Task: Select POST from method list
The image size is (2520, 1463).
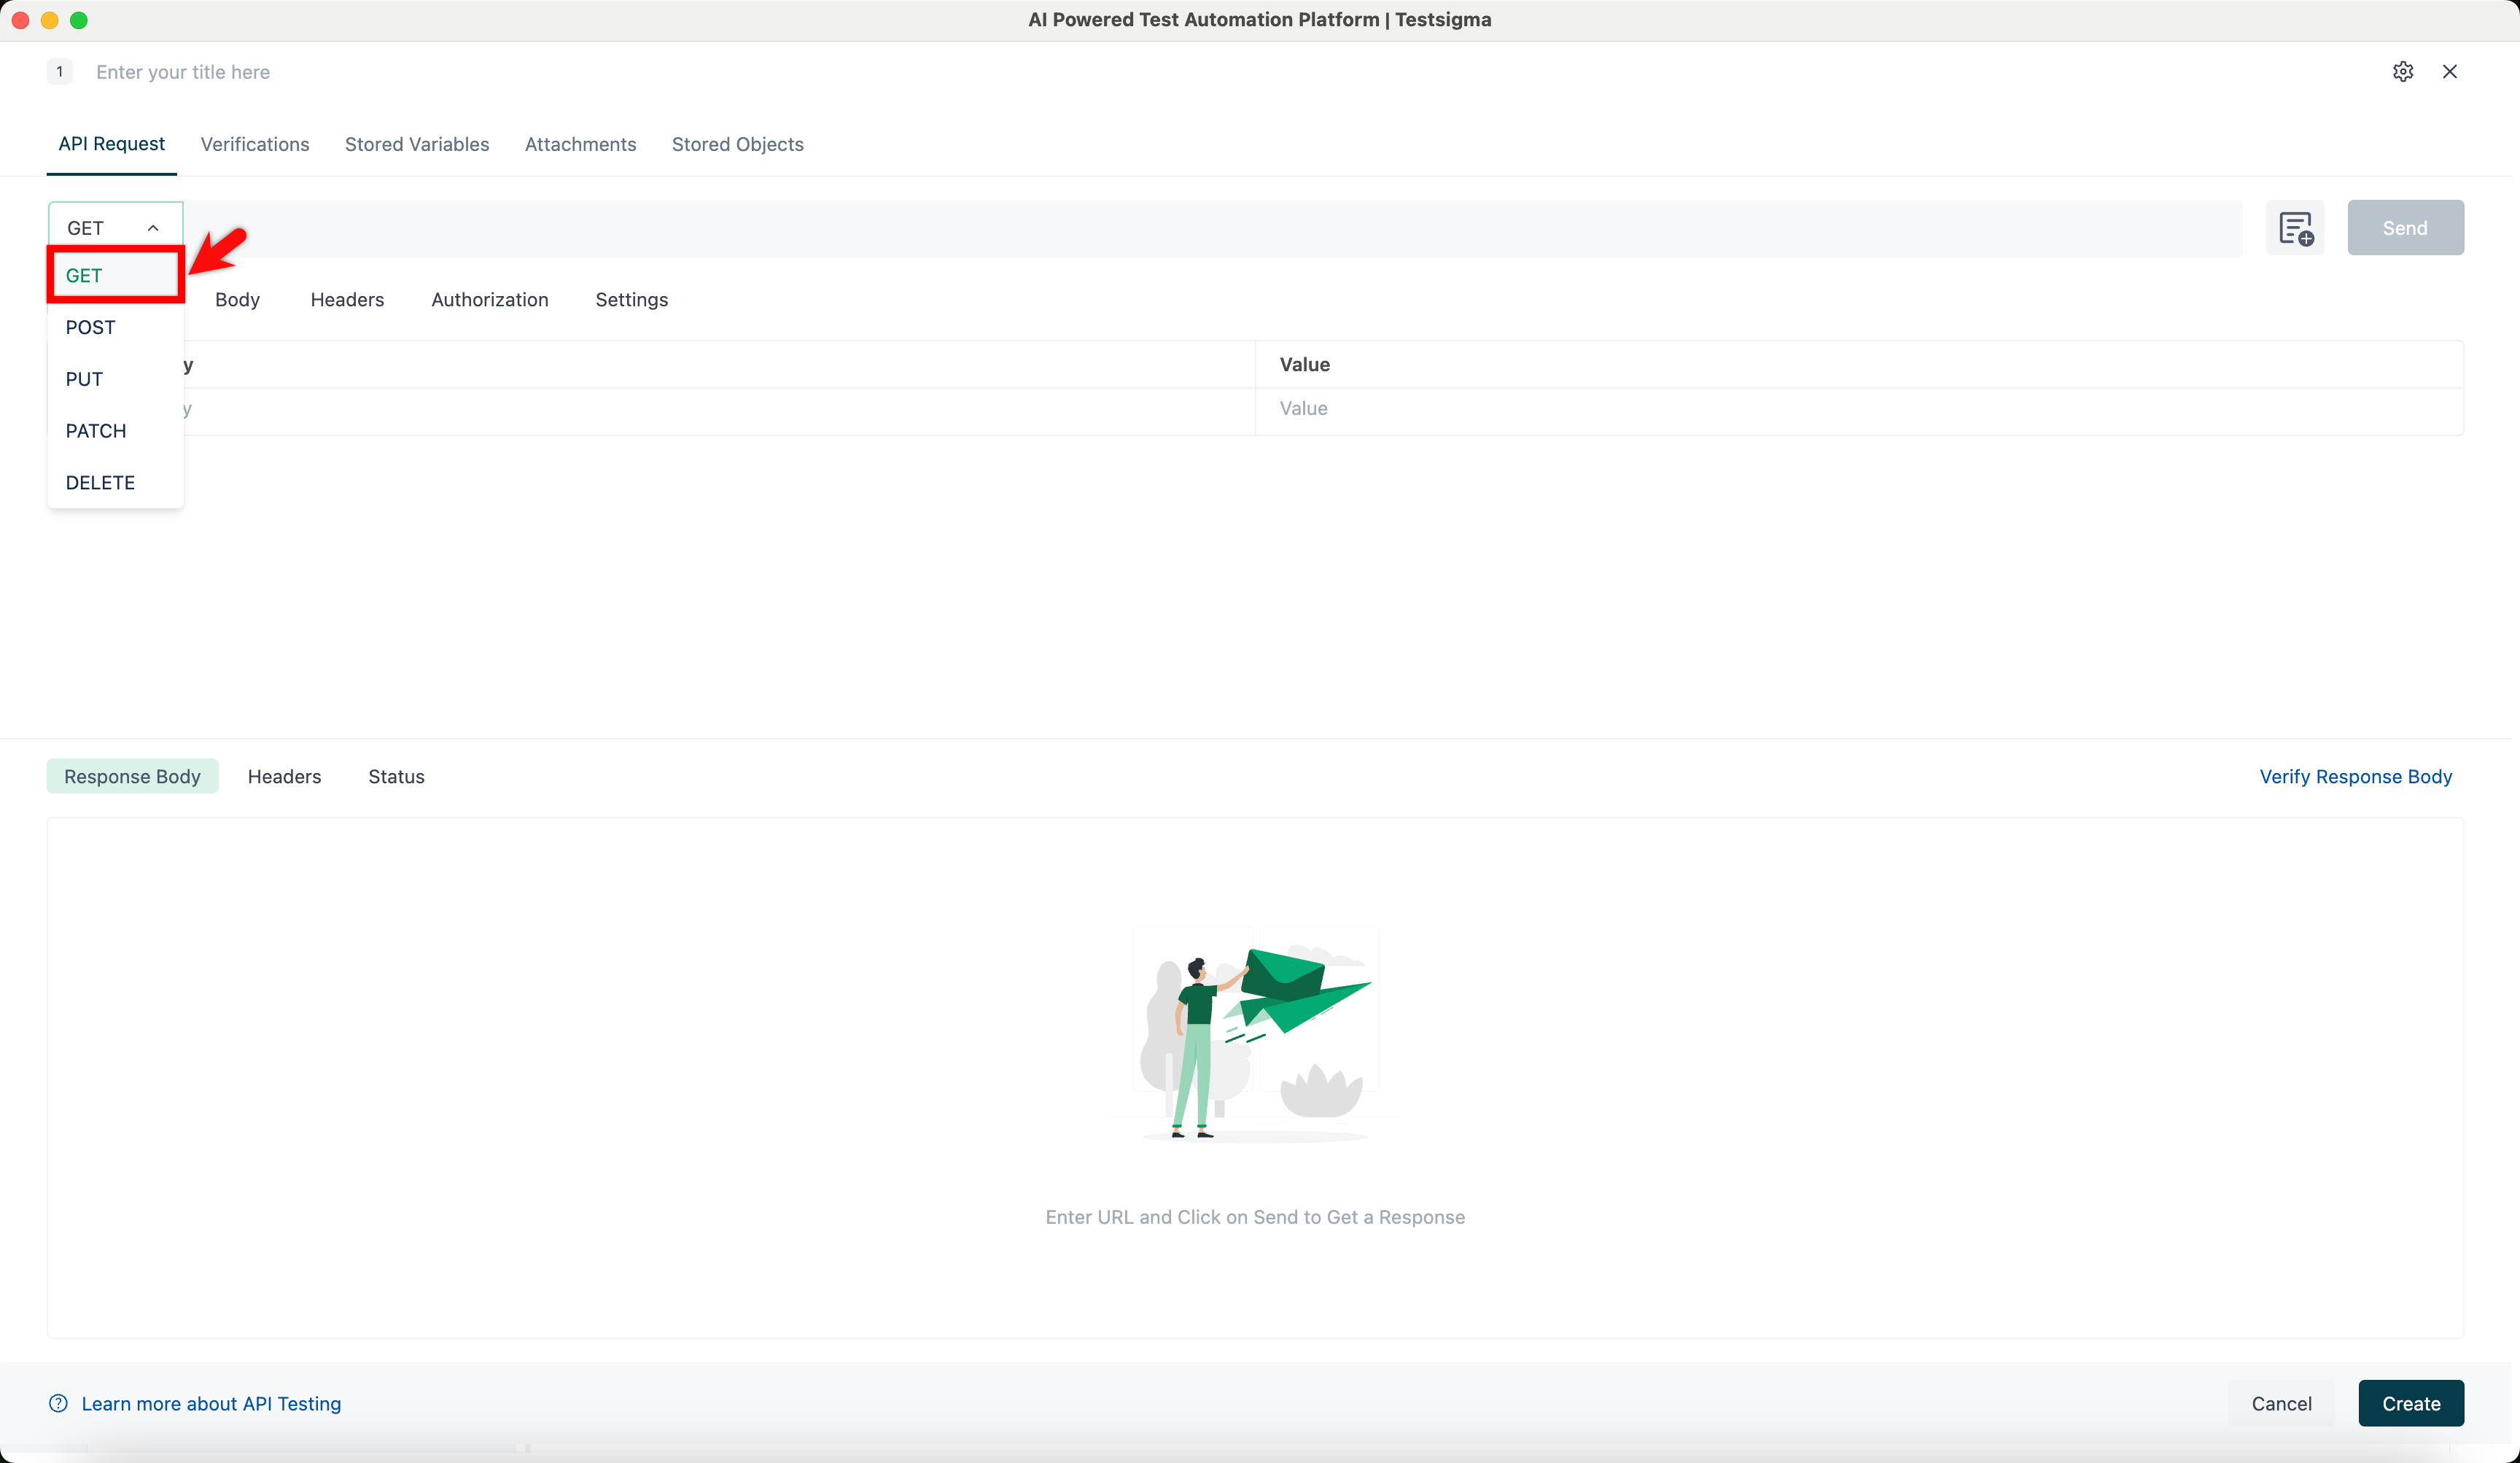Action: [90, 327]
